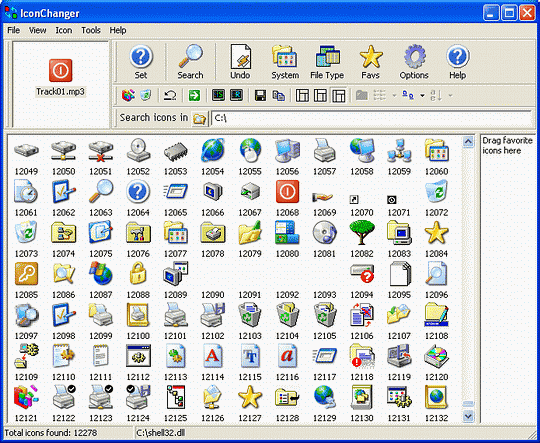Select icon 12081 CD with music note

coord(324,233)
